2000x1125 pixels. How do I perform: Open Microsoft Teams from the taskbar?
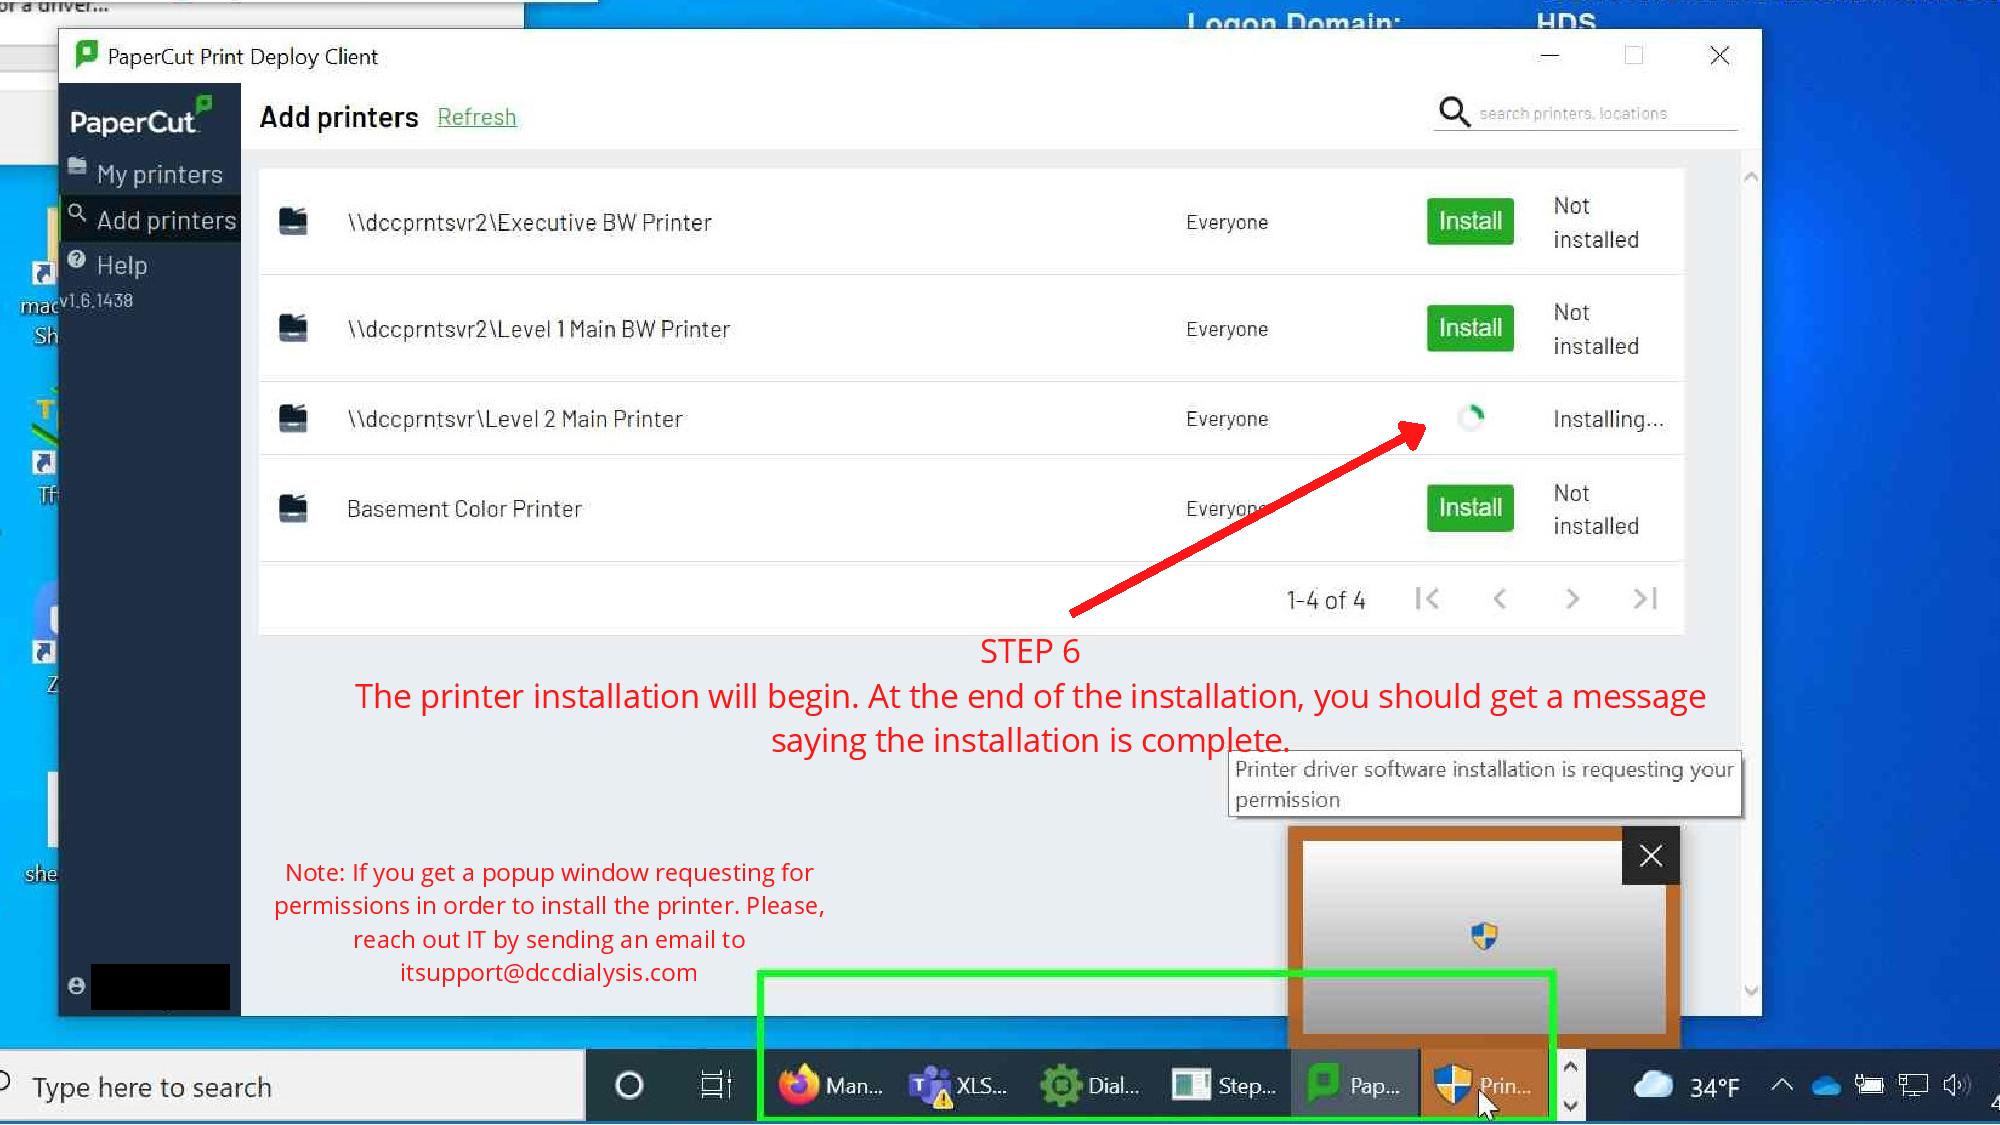959,1085
